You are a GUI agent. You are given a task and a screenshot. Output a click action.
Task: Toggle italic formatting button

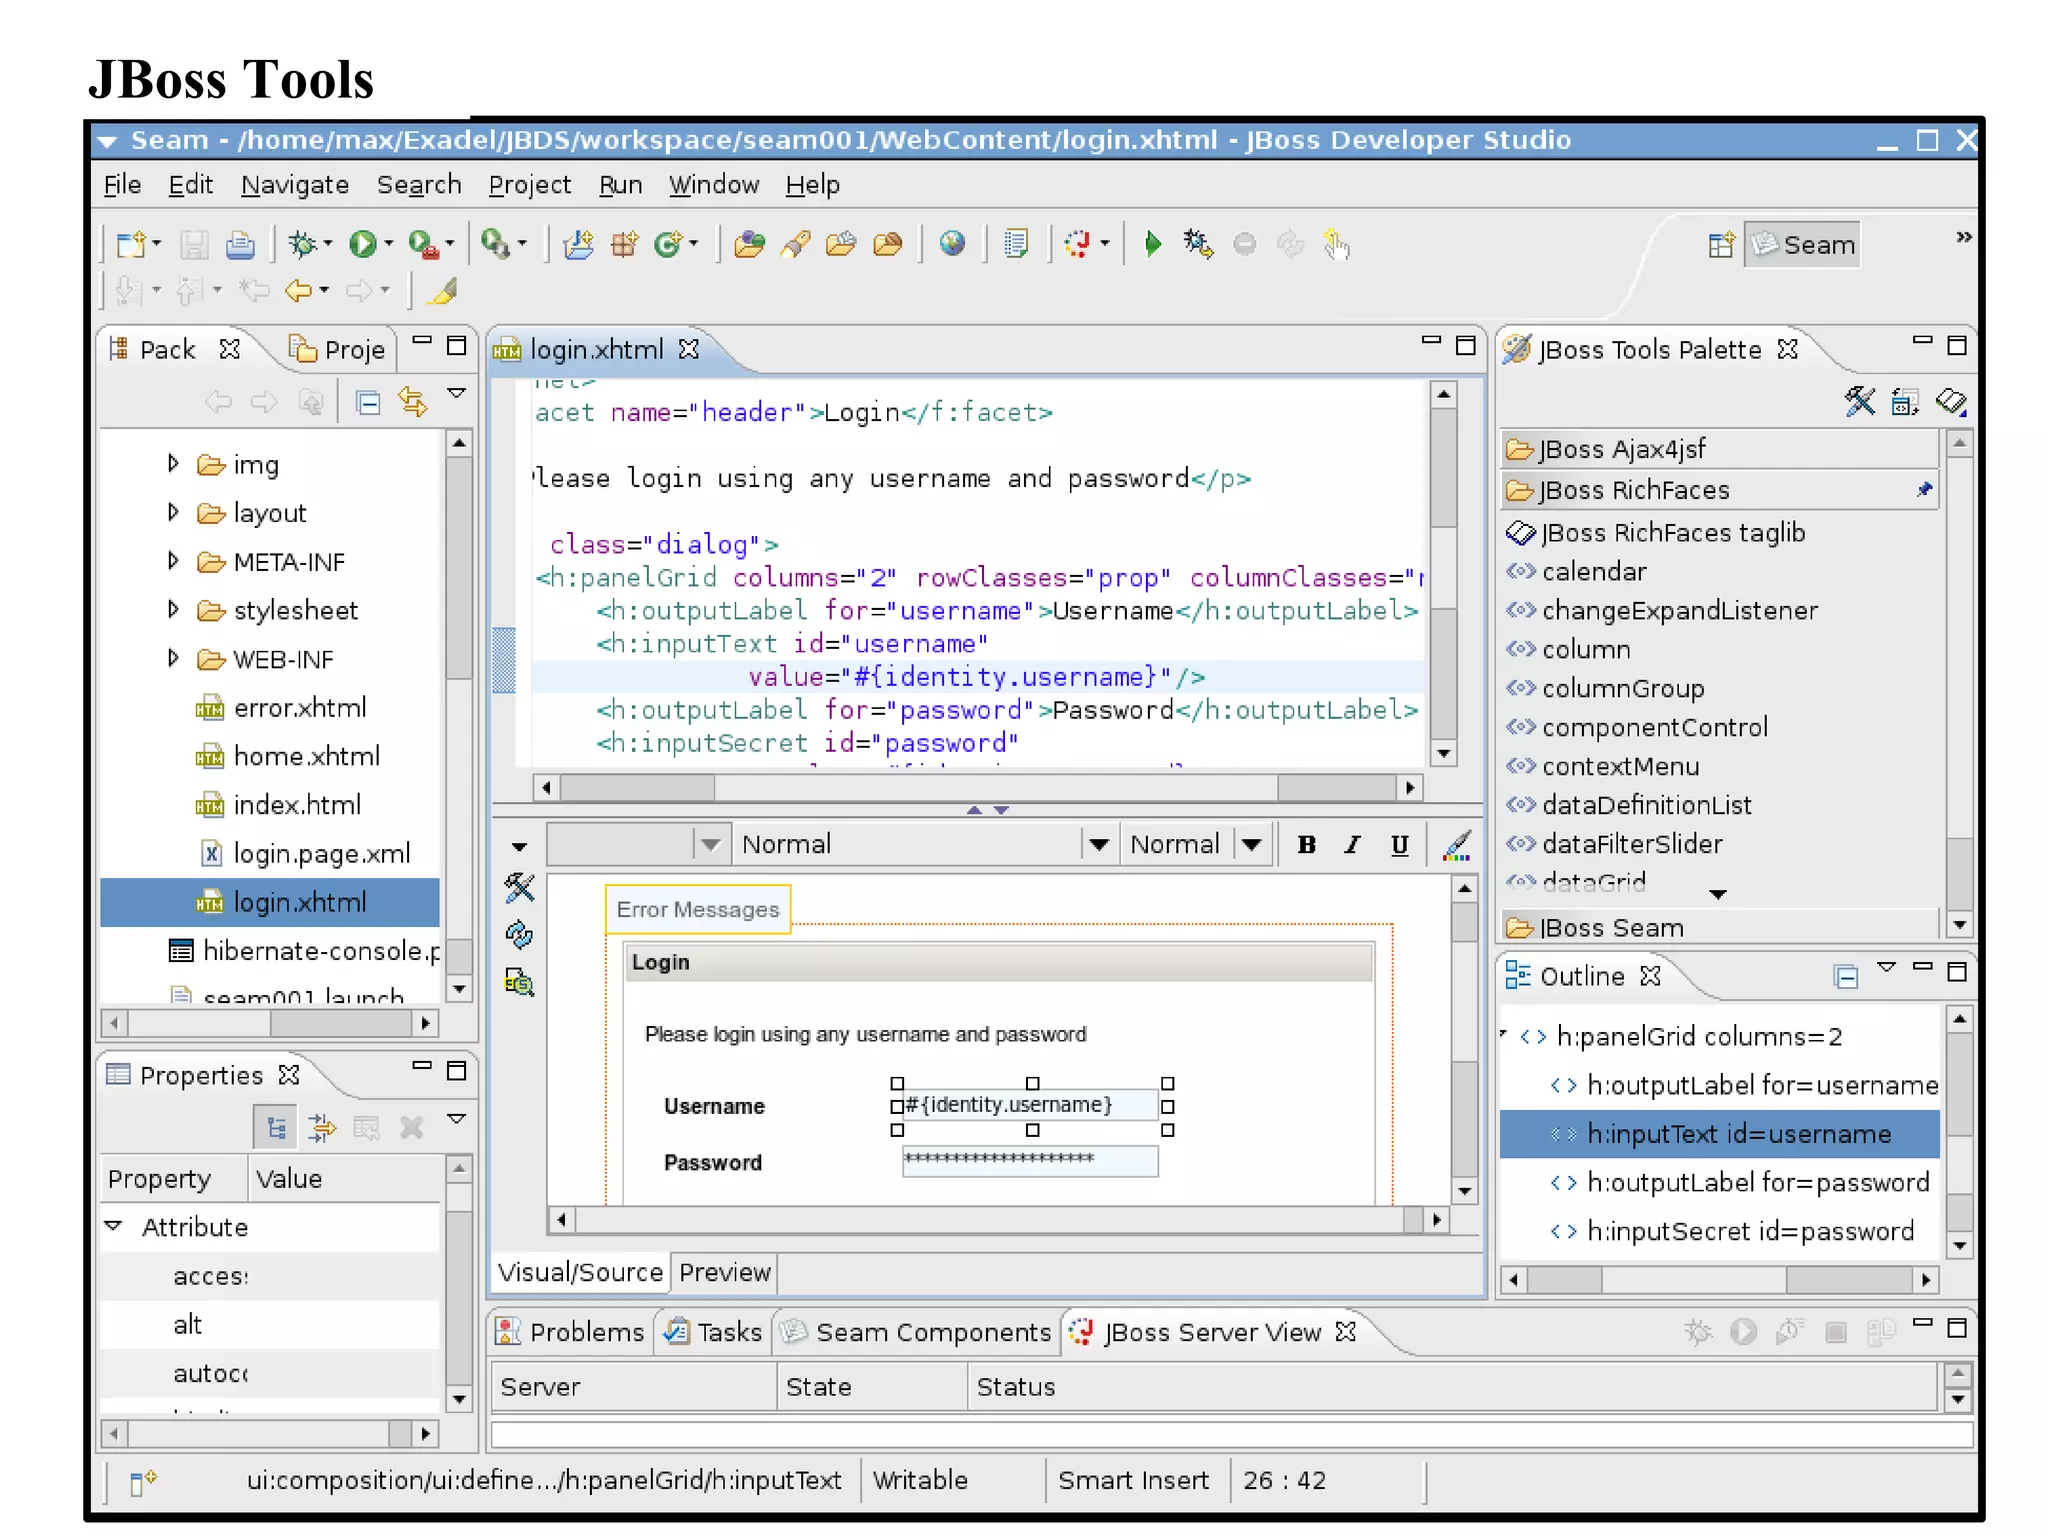(x=1352, y=845)
